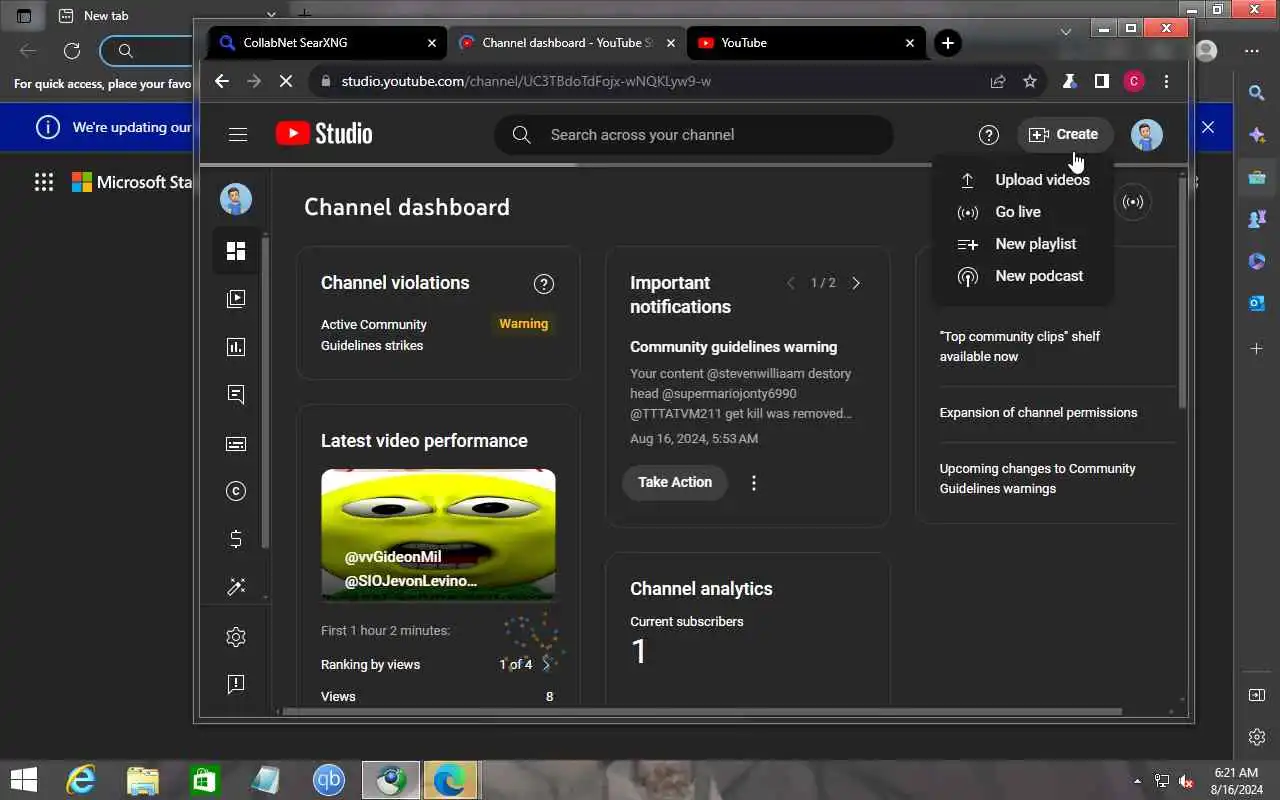Bookmark this page with the star icon
The width and height of the screenshot is (1280, 800).
pyautogui.click(x=1030, y=82)
